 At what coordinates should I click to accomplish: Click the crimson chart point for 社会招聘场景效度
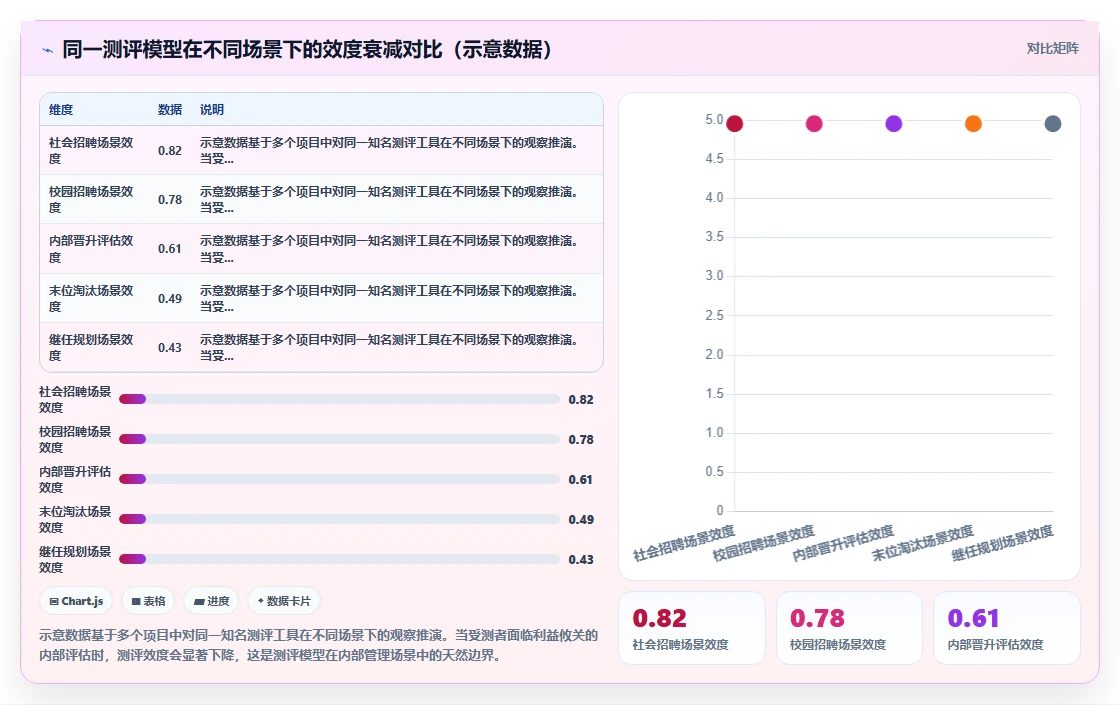coord(734,124)
